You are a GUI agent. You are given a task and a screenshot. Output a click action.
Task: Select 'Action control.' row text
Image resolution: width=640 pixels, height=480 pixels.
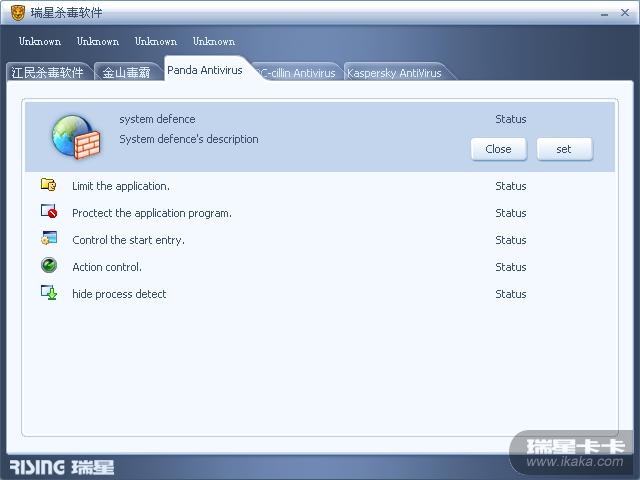pyautogui.click(x=107, y=267)
